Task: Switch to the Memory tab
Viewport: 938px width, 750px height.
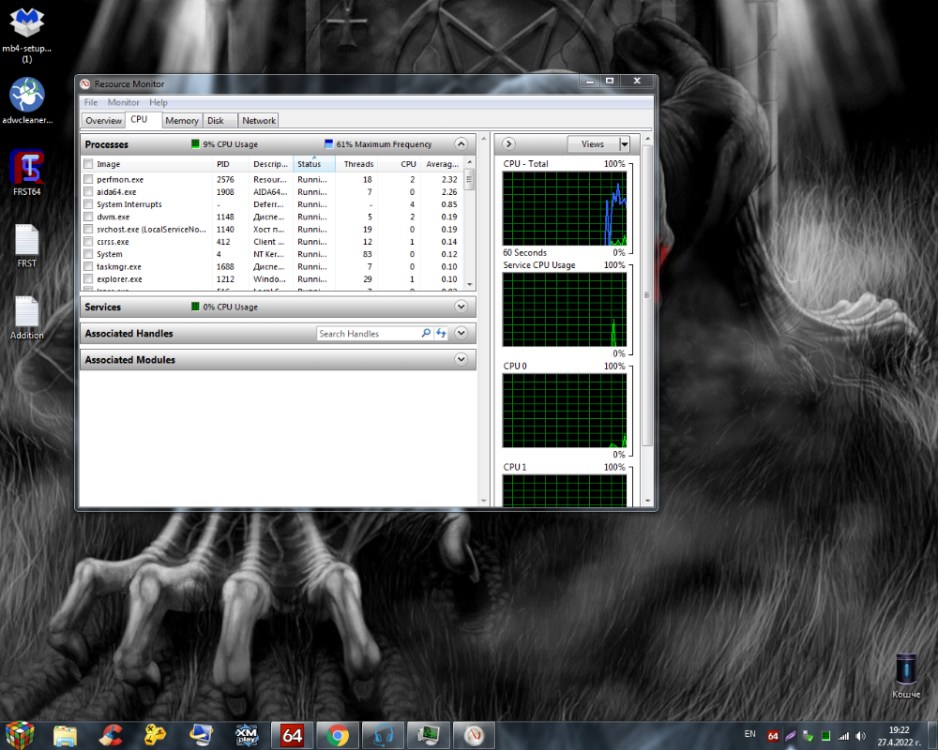Action: (182, 121)
